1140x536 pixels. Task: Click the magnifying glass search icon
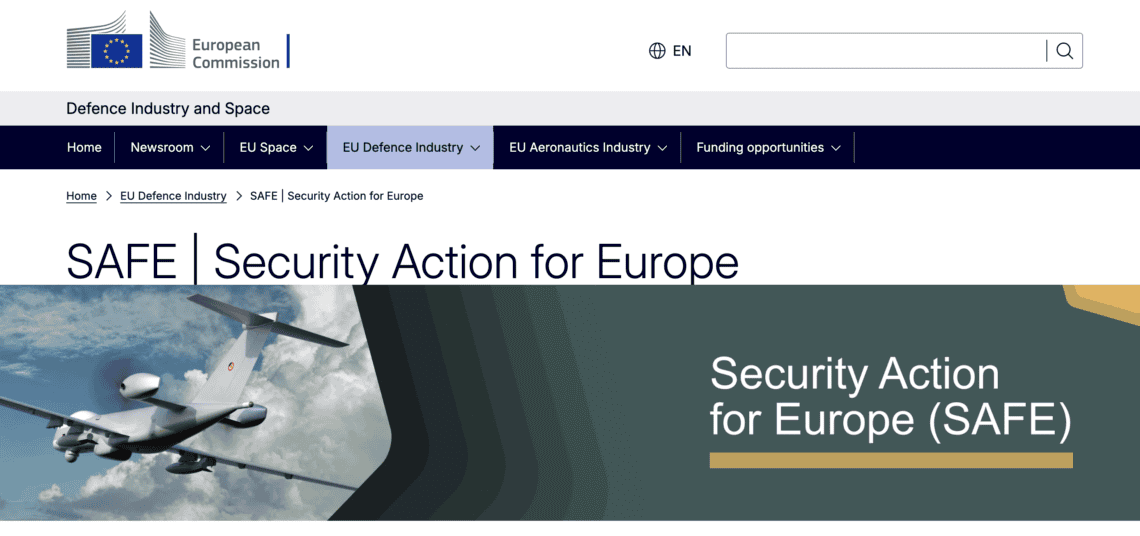click(x=1064, y=51)
